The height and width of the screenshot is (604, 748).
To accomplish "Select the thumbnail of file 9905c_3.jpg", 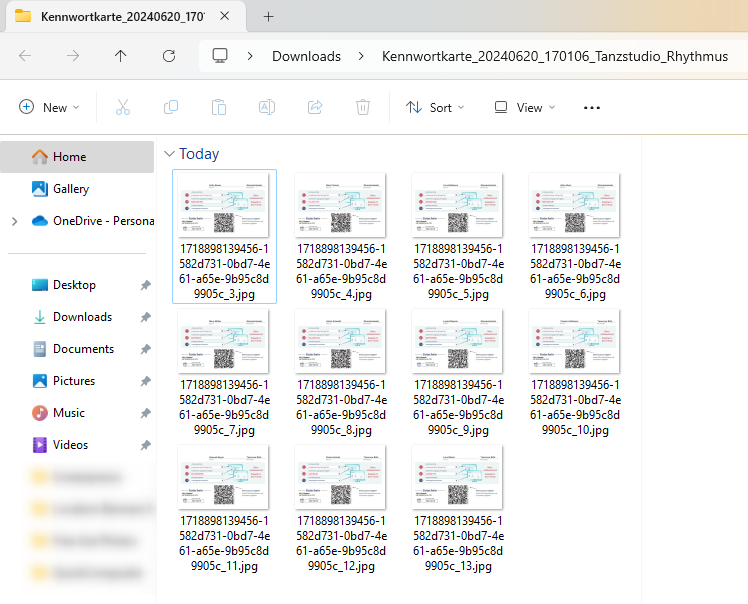I will click(x=223, y=205).
